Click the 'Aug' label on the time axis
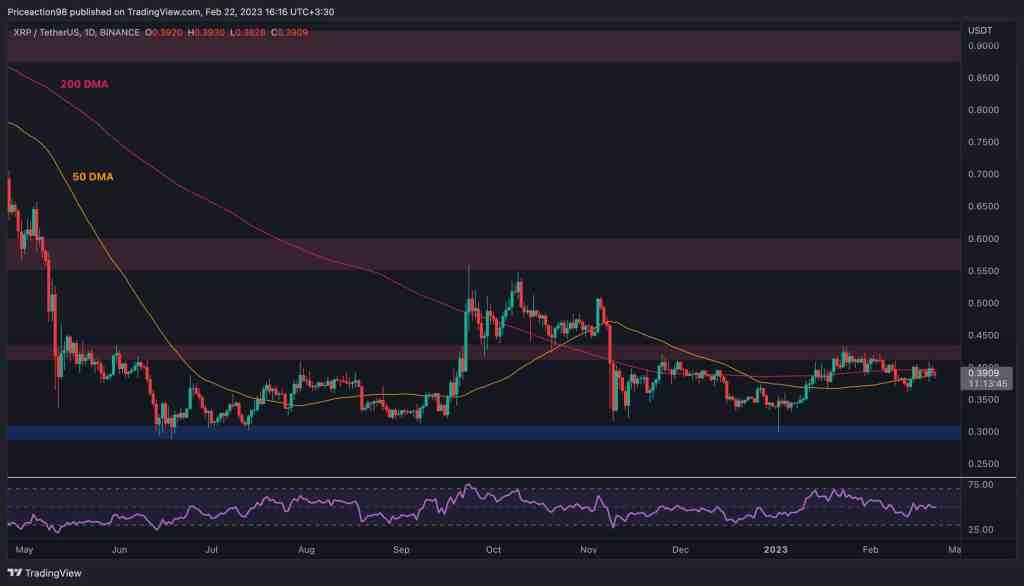 pos(306,549)
